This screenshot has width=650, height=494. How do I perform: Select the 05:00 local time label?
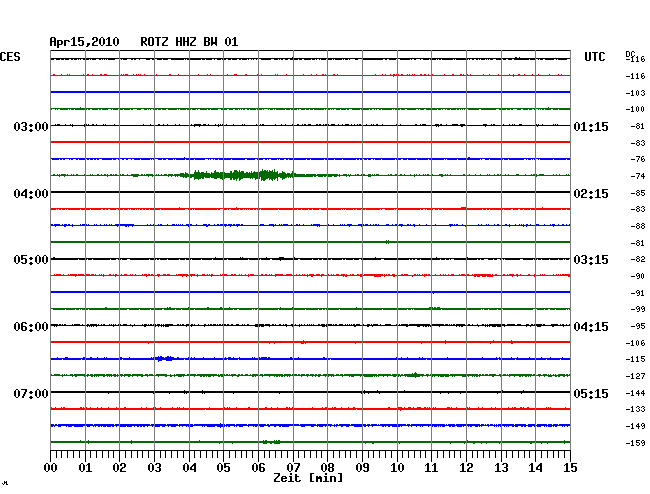(31, 260)
